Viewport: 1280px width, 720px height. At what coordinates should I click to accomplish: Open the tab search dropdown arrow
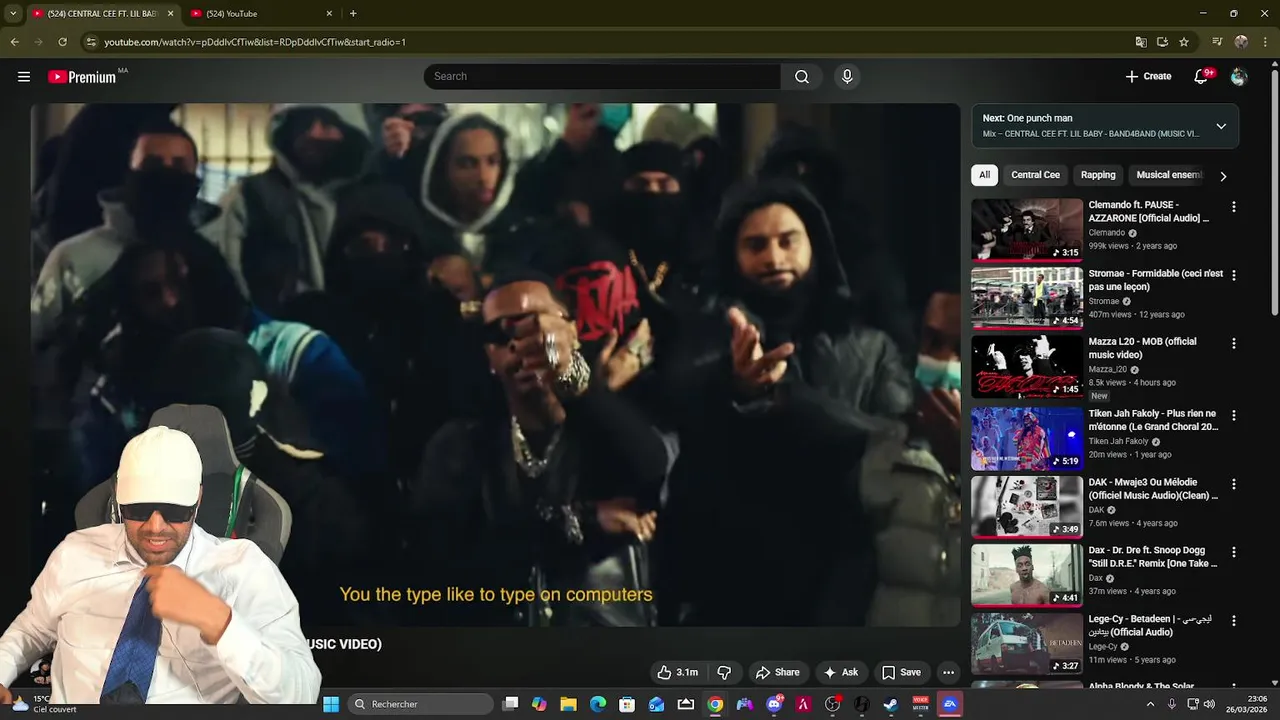coord(13,14)
